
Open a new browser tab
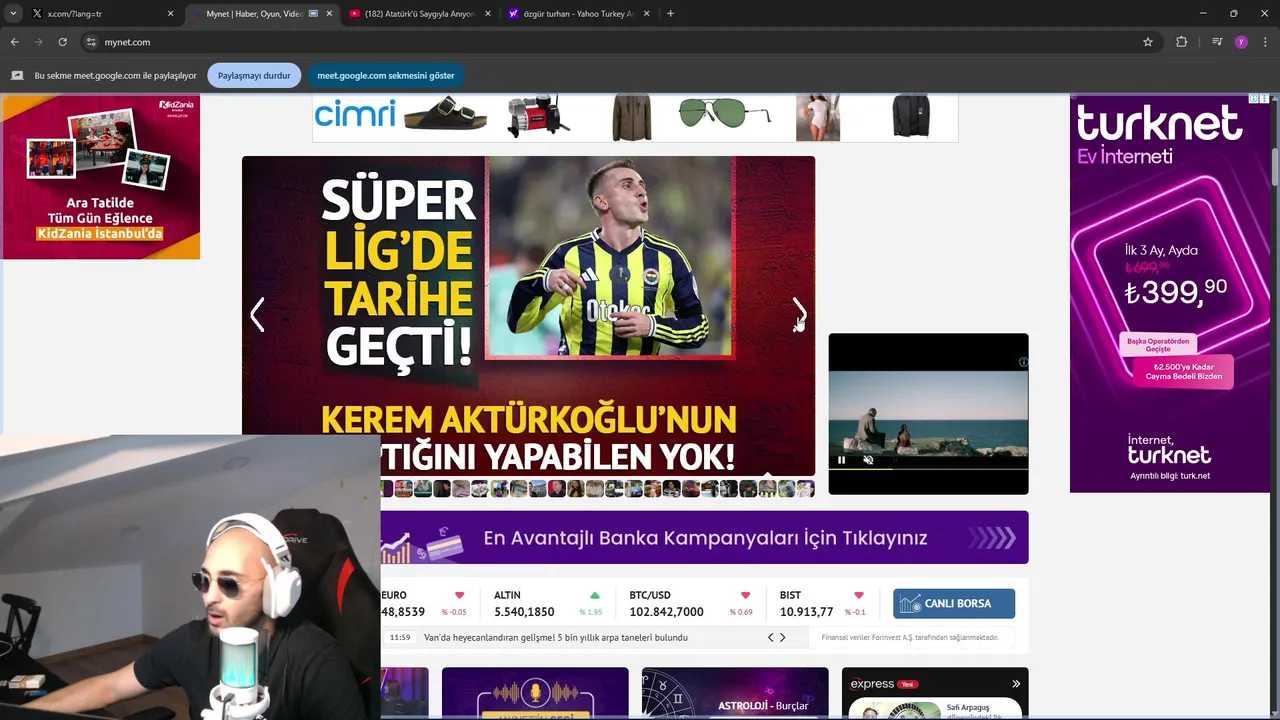click(670, 14)
